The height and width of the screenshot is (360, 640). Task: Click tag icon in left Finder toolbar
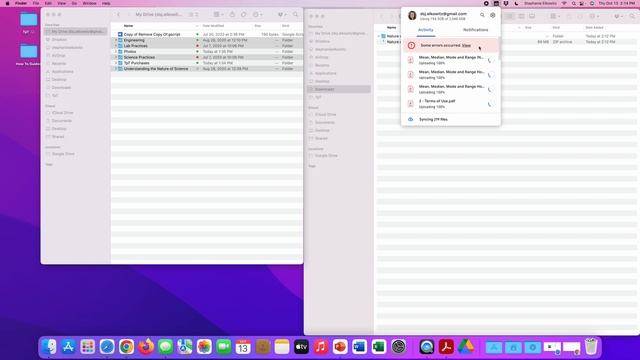[244, 14]
